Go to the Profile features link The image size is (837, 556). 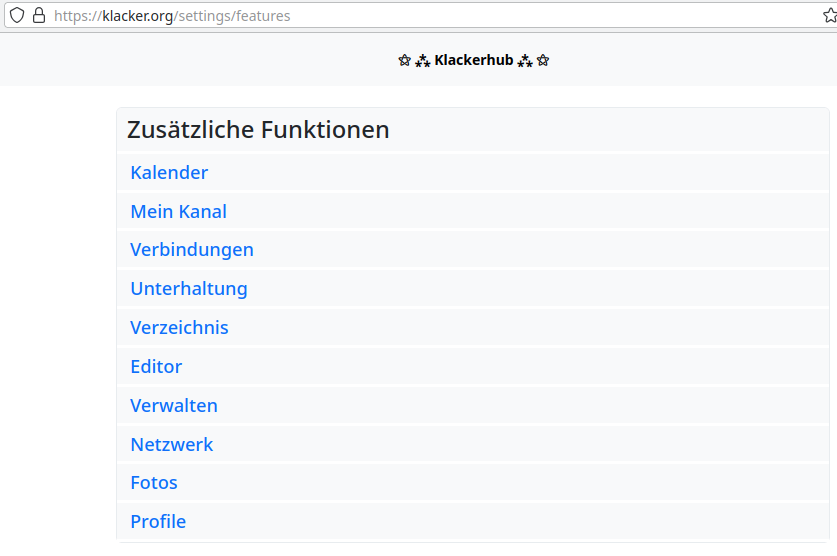[x=158, y=522]
